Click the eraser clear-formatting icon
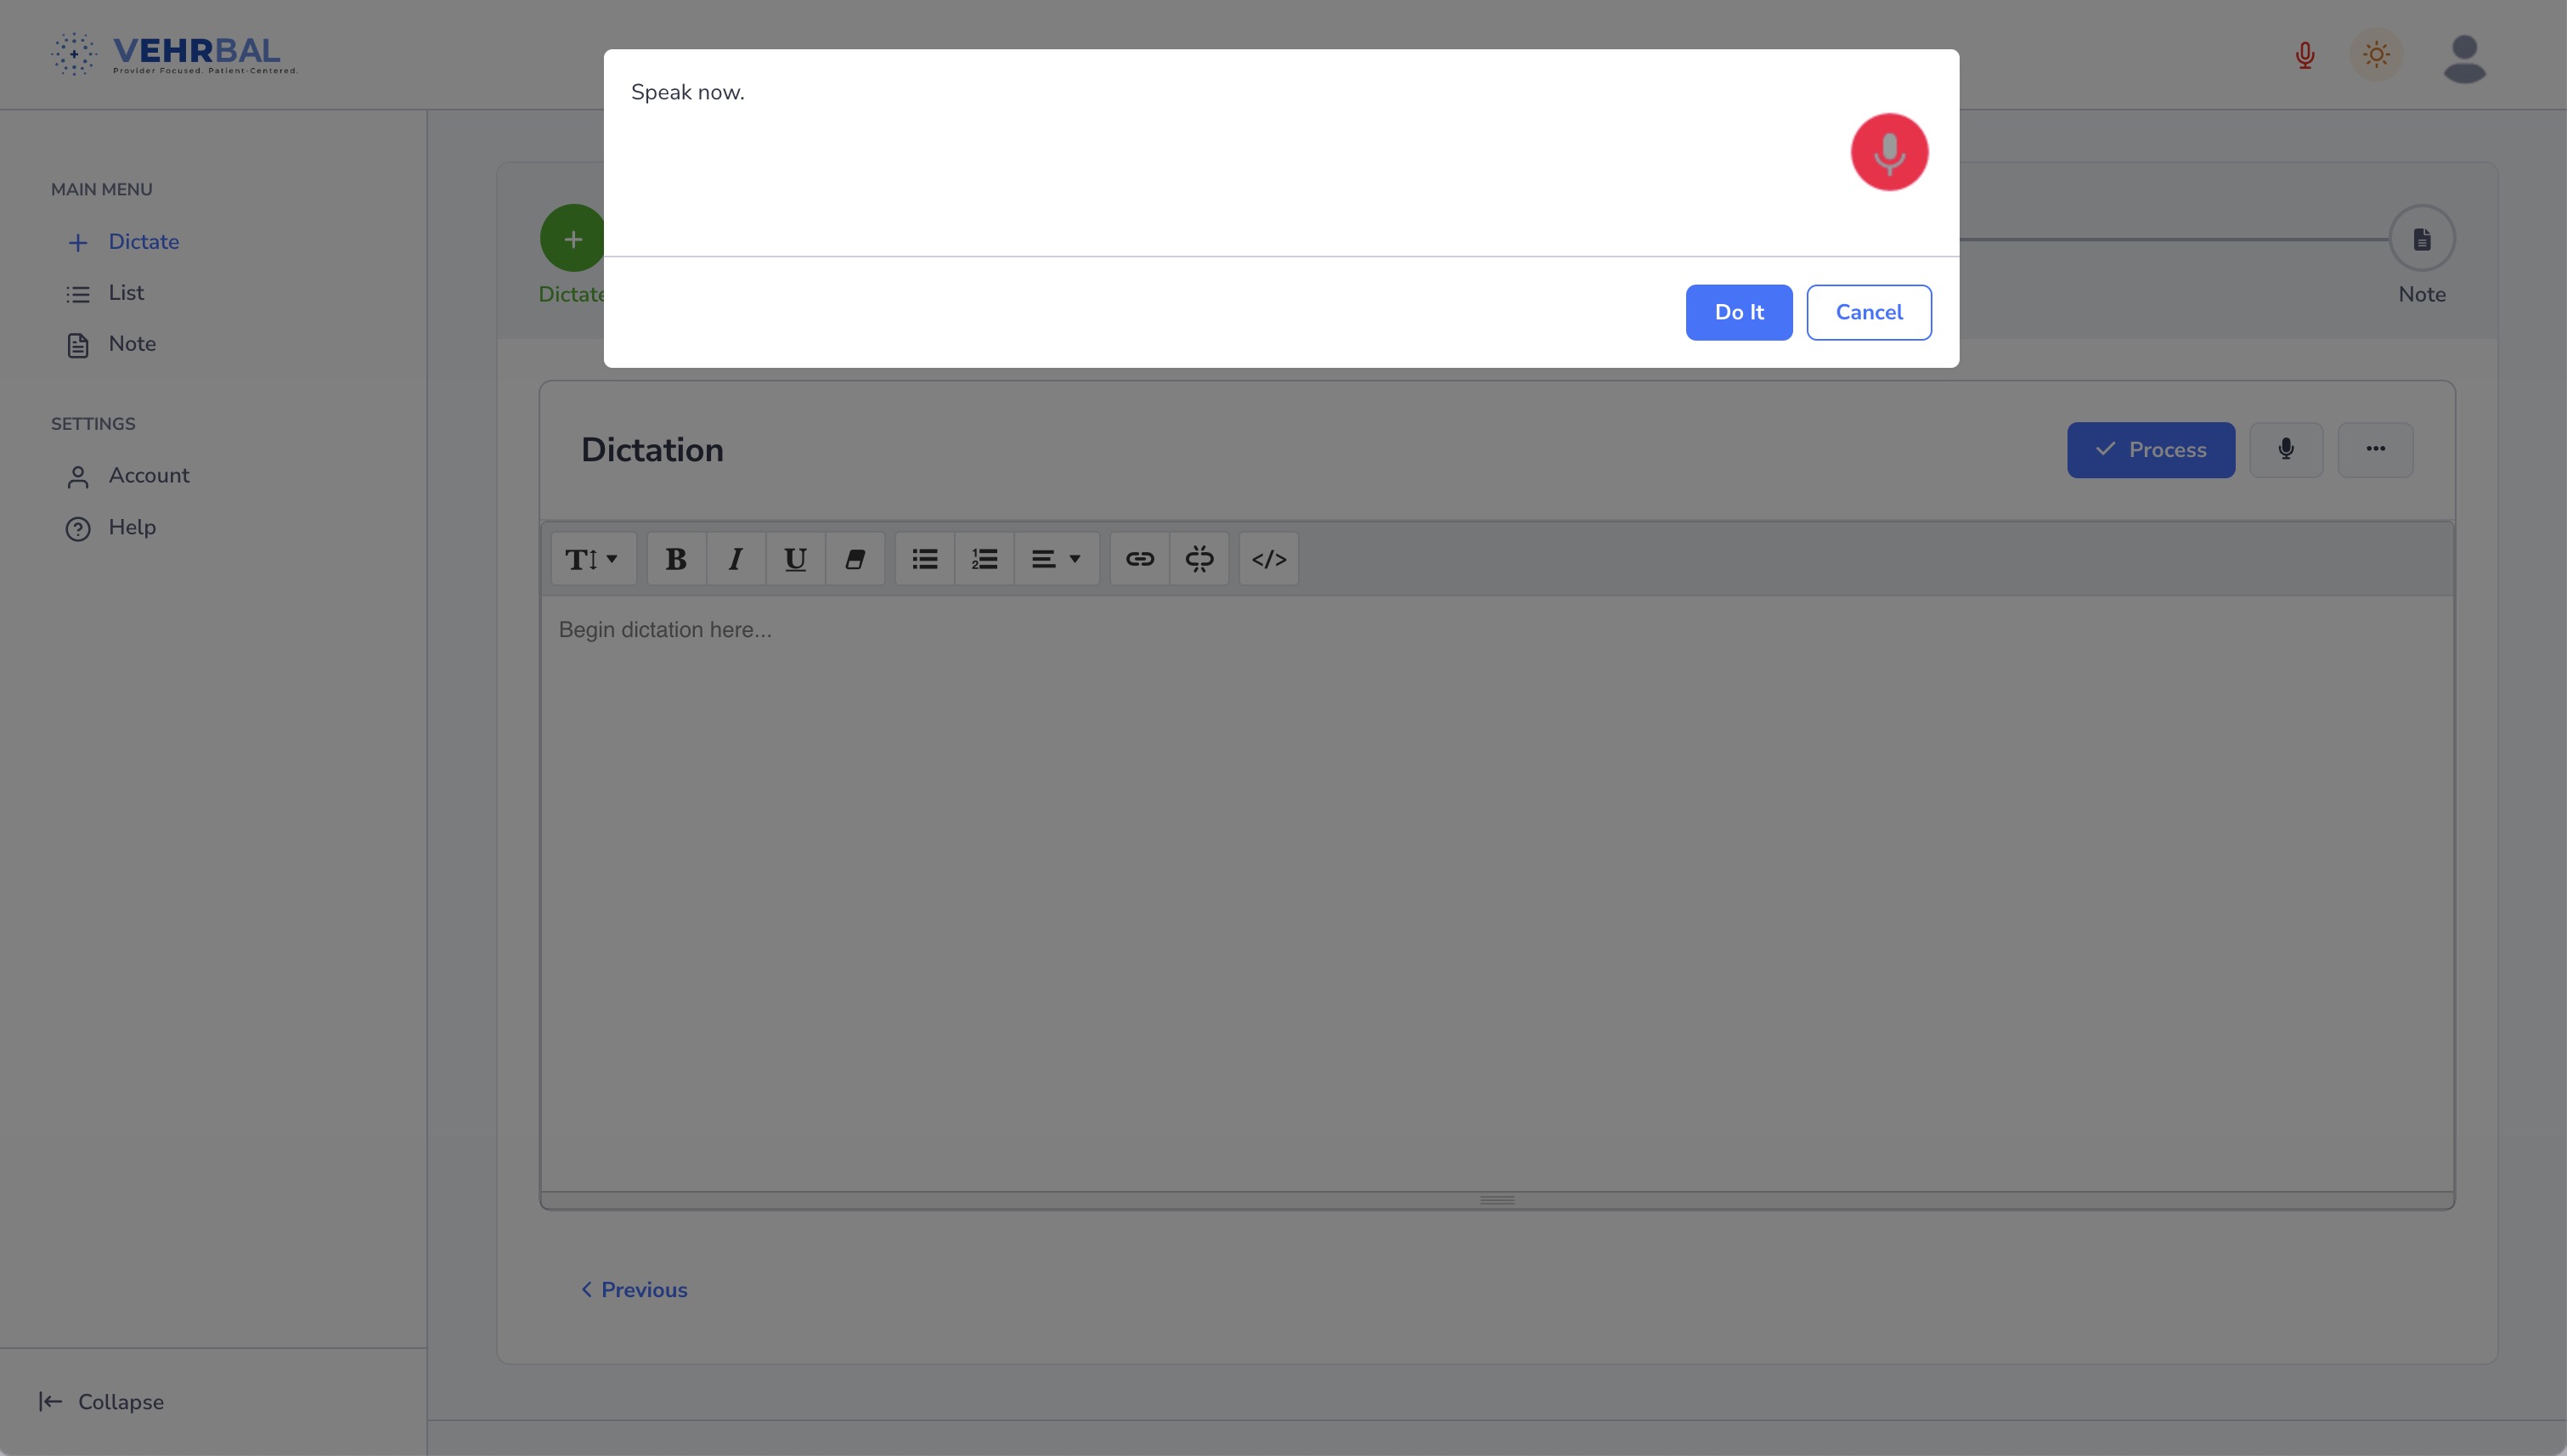Image resolution: width=2567 pixels, height=1456 pixels. pos(854,559)
